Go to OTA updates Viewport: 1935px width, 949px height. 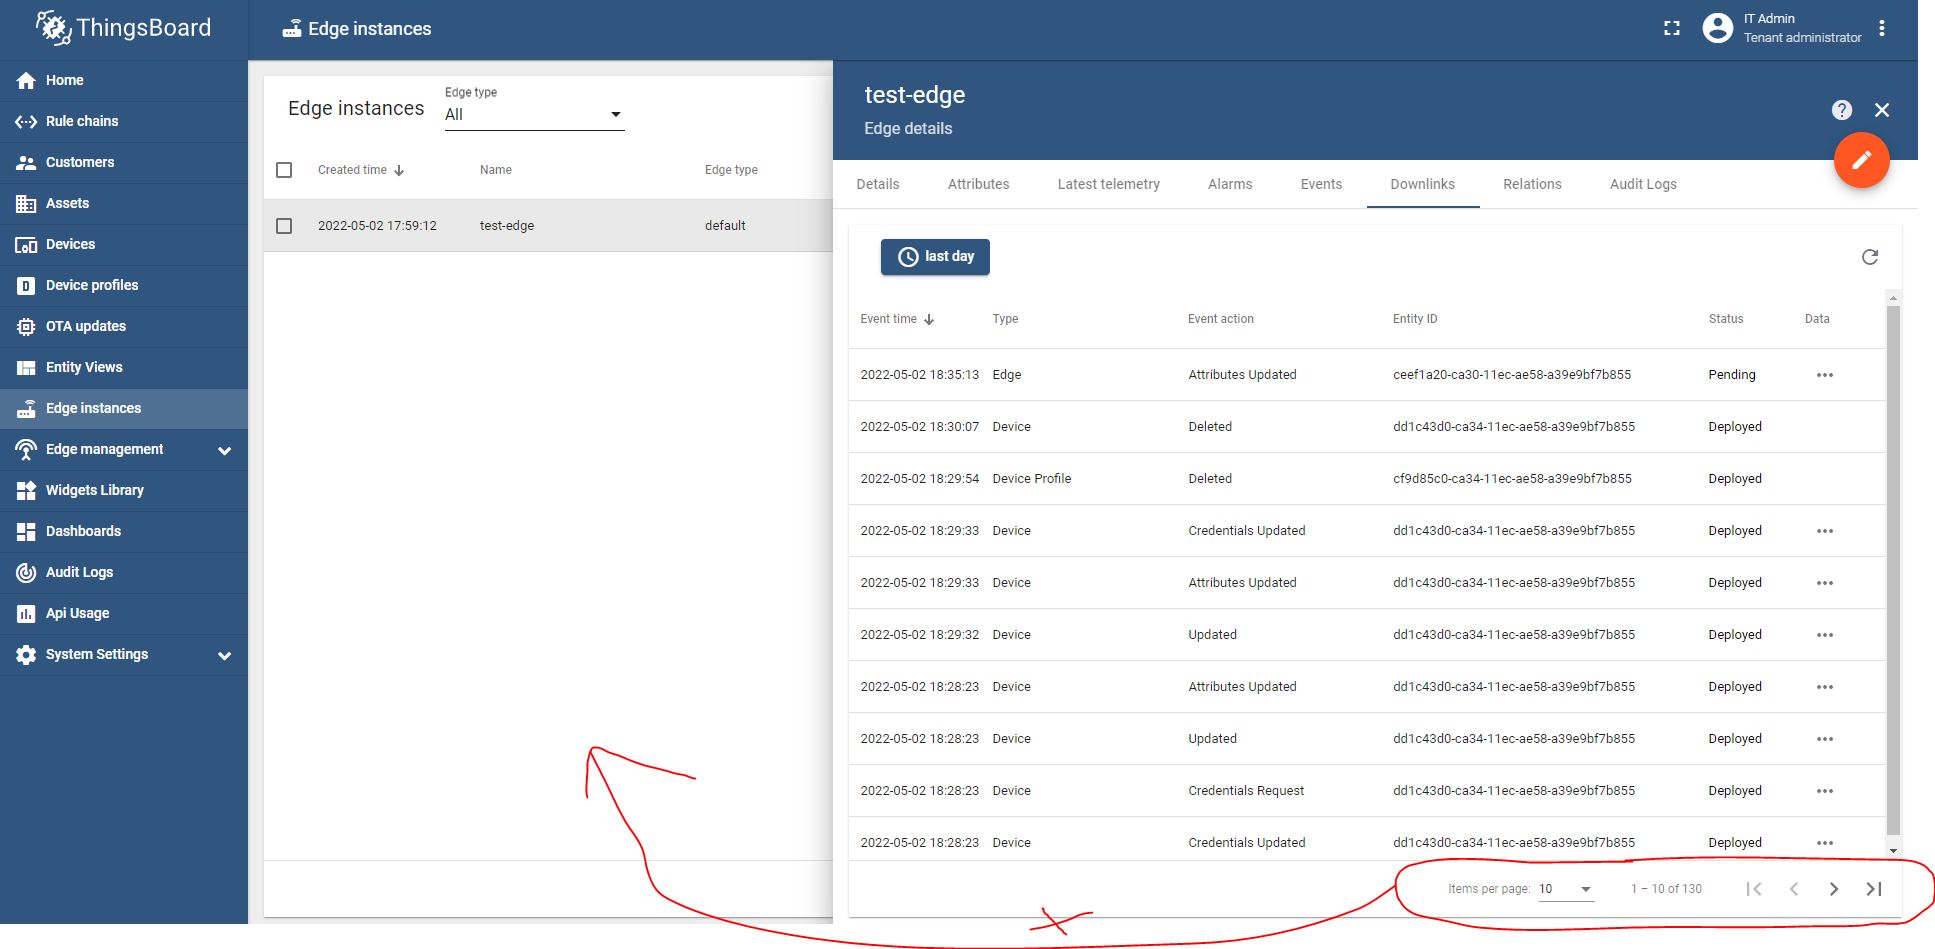[85, 326]
